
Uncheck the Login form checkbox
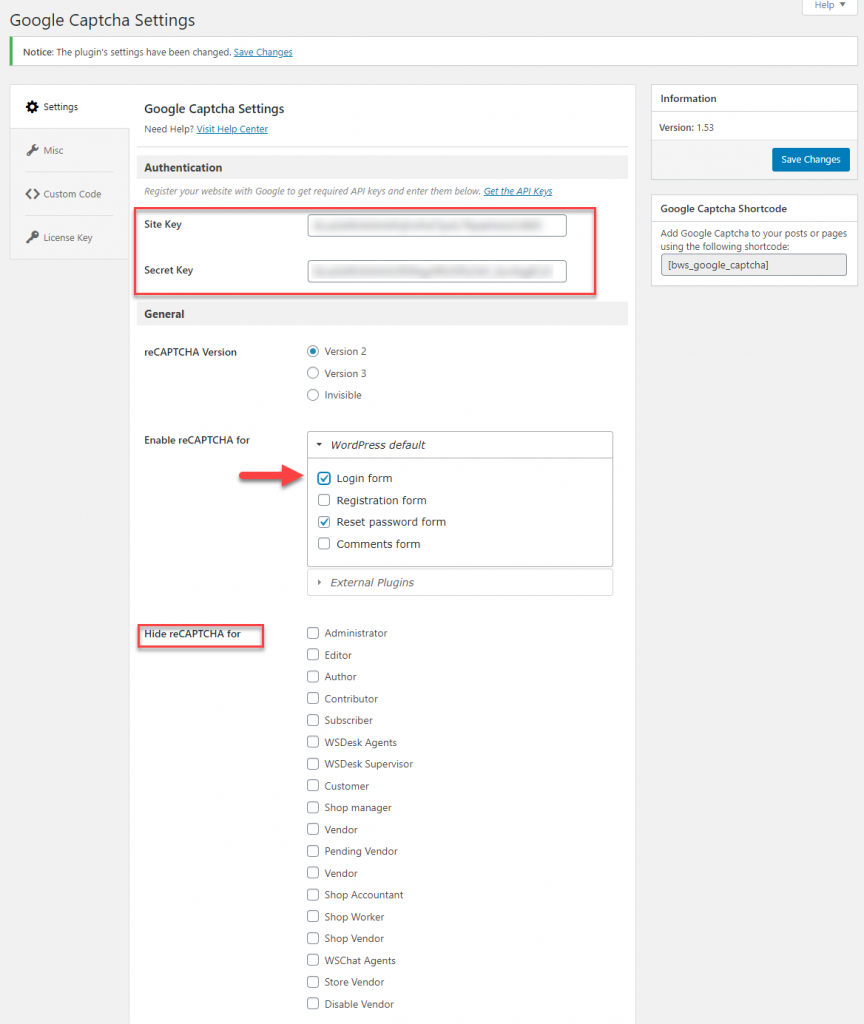coord(324,478)
